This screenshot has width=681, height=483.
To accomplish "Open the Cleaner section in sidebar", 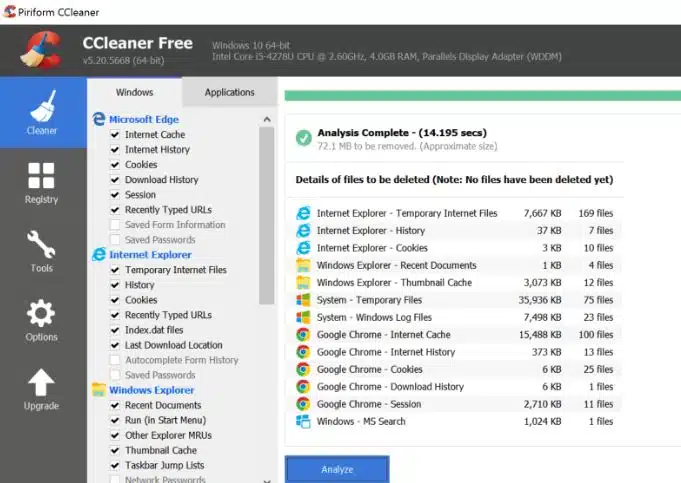I will coord(43,112).
